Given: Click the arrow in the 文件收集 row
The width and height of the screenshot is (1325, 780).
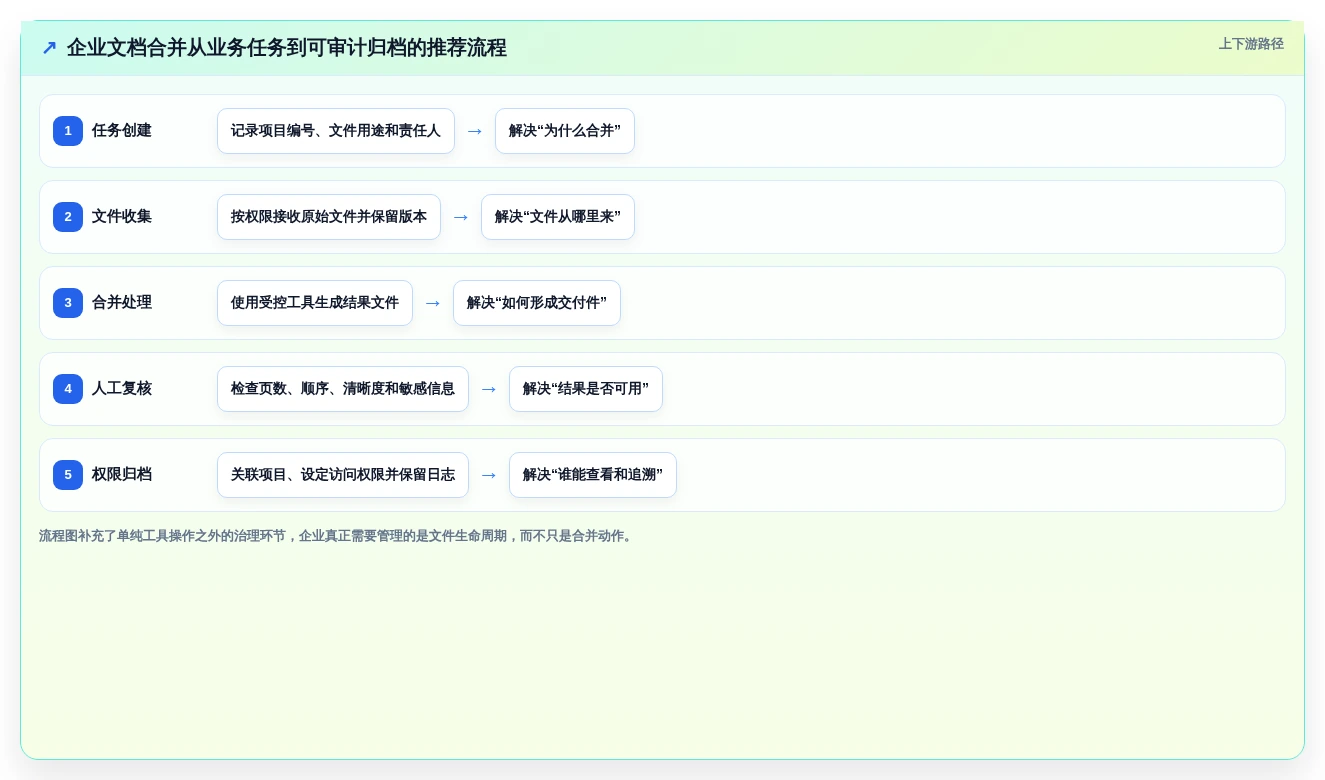Looking at the screenshot, I should point(461,217).
